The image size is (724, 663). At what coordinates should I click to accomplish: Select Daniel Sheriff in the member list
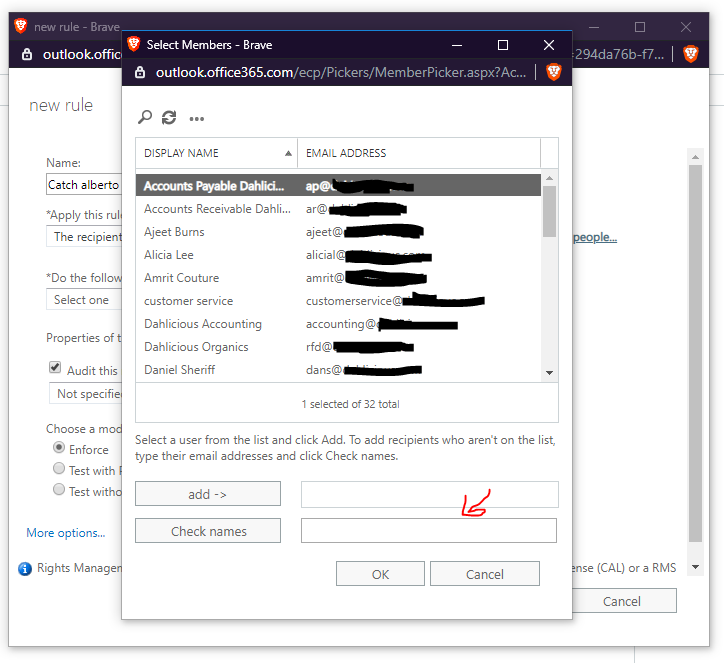click(x=338, y=370)
